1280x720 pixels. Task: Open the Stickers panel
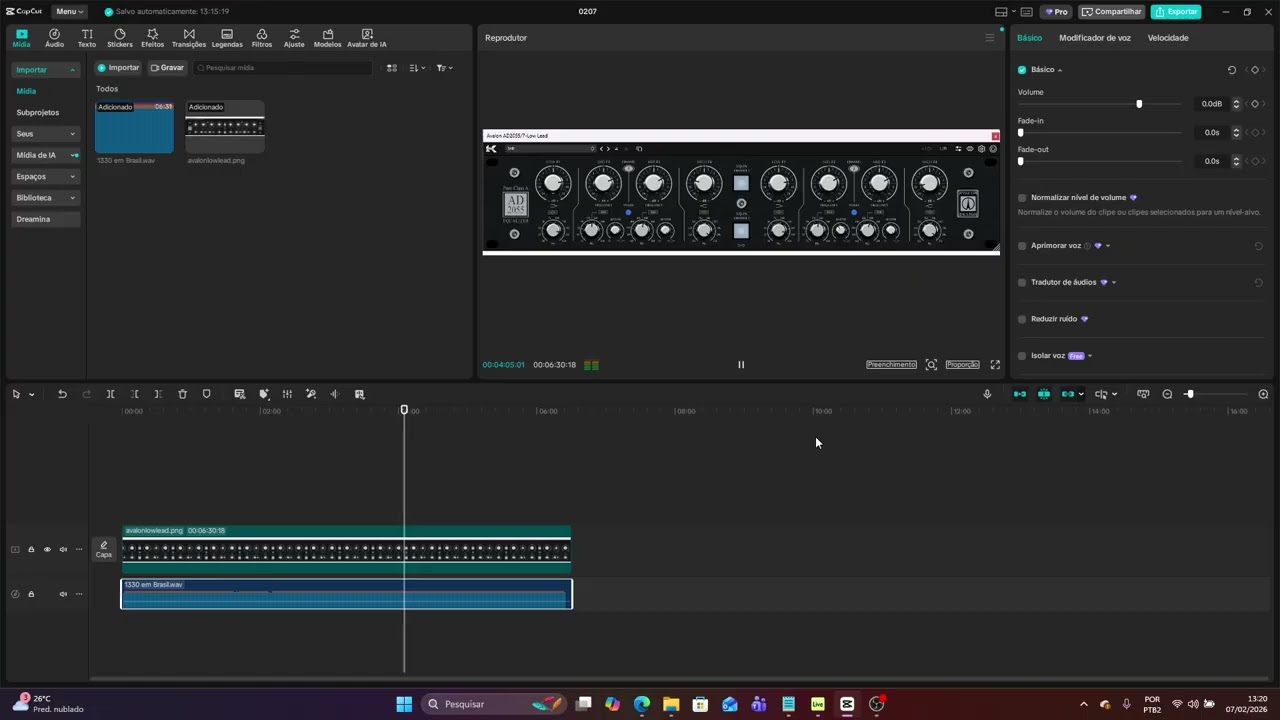pos(120,38)
